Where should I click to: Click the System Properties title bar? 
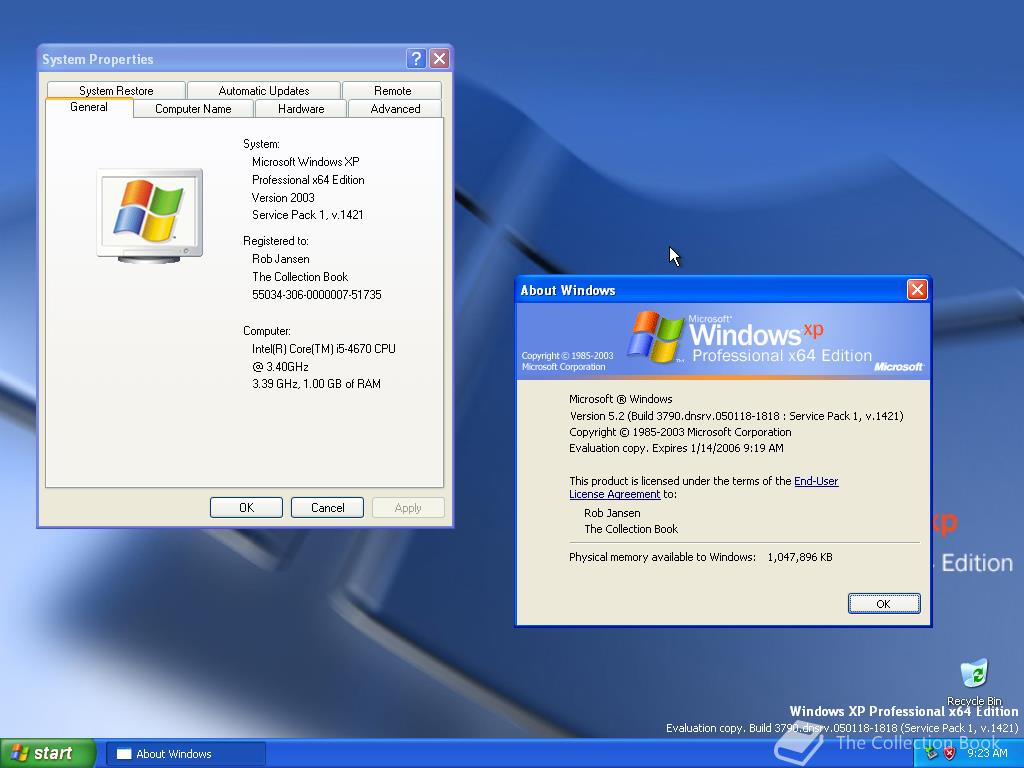coord(222,59)
